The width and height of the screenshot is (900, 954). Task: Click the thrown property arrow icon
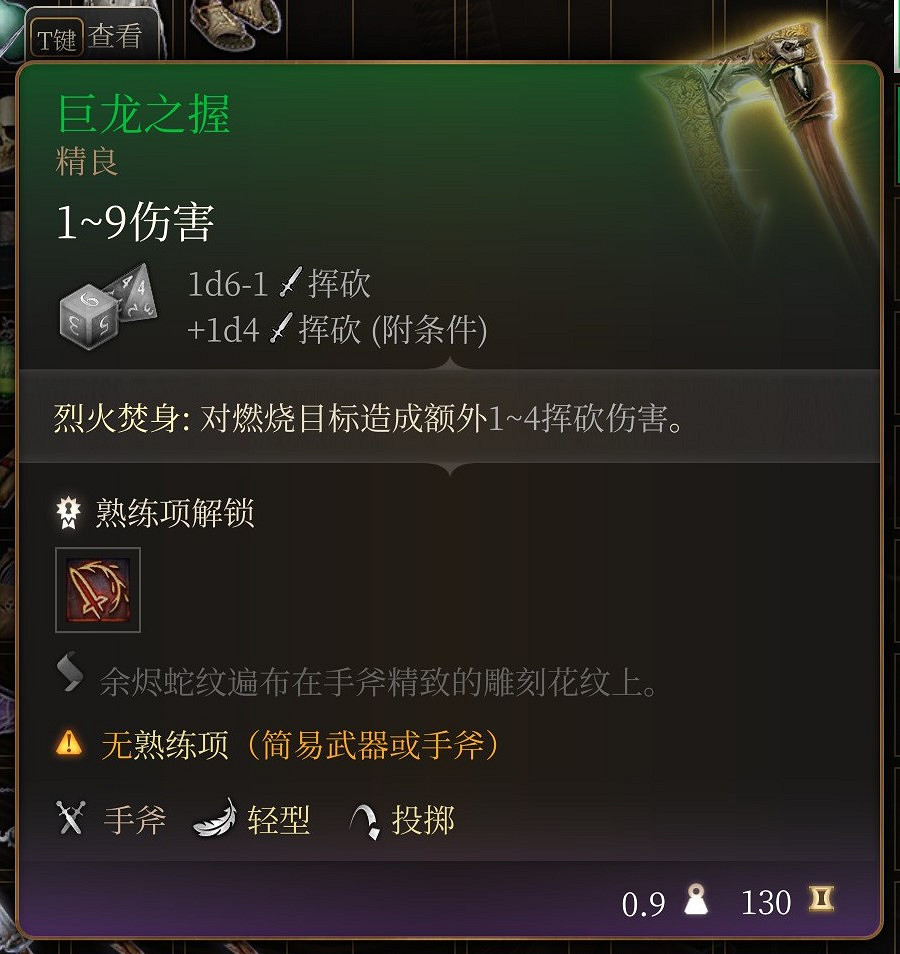click(366, 821)
